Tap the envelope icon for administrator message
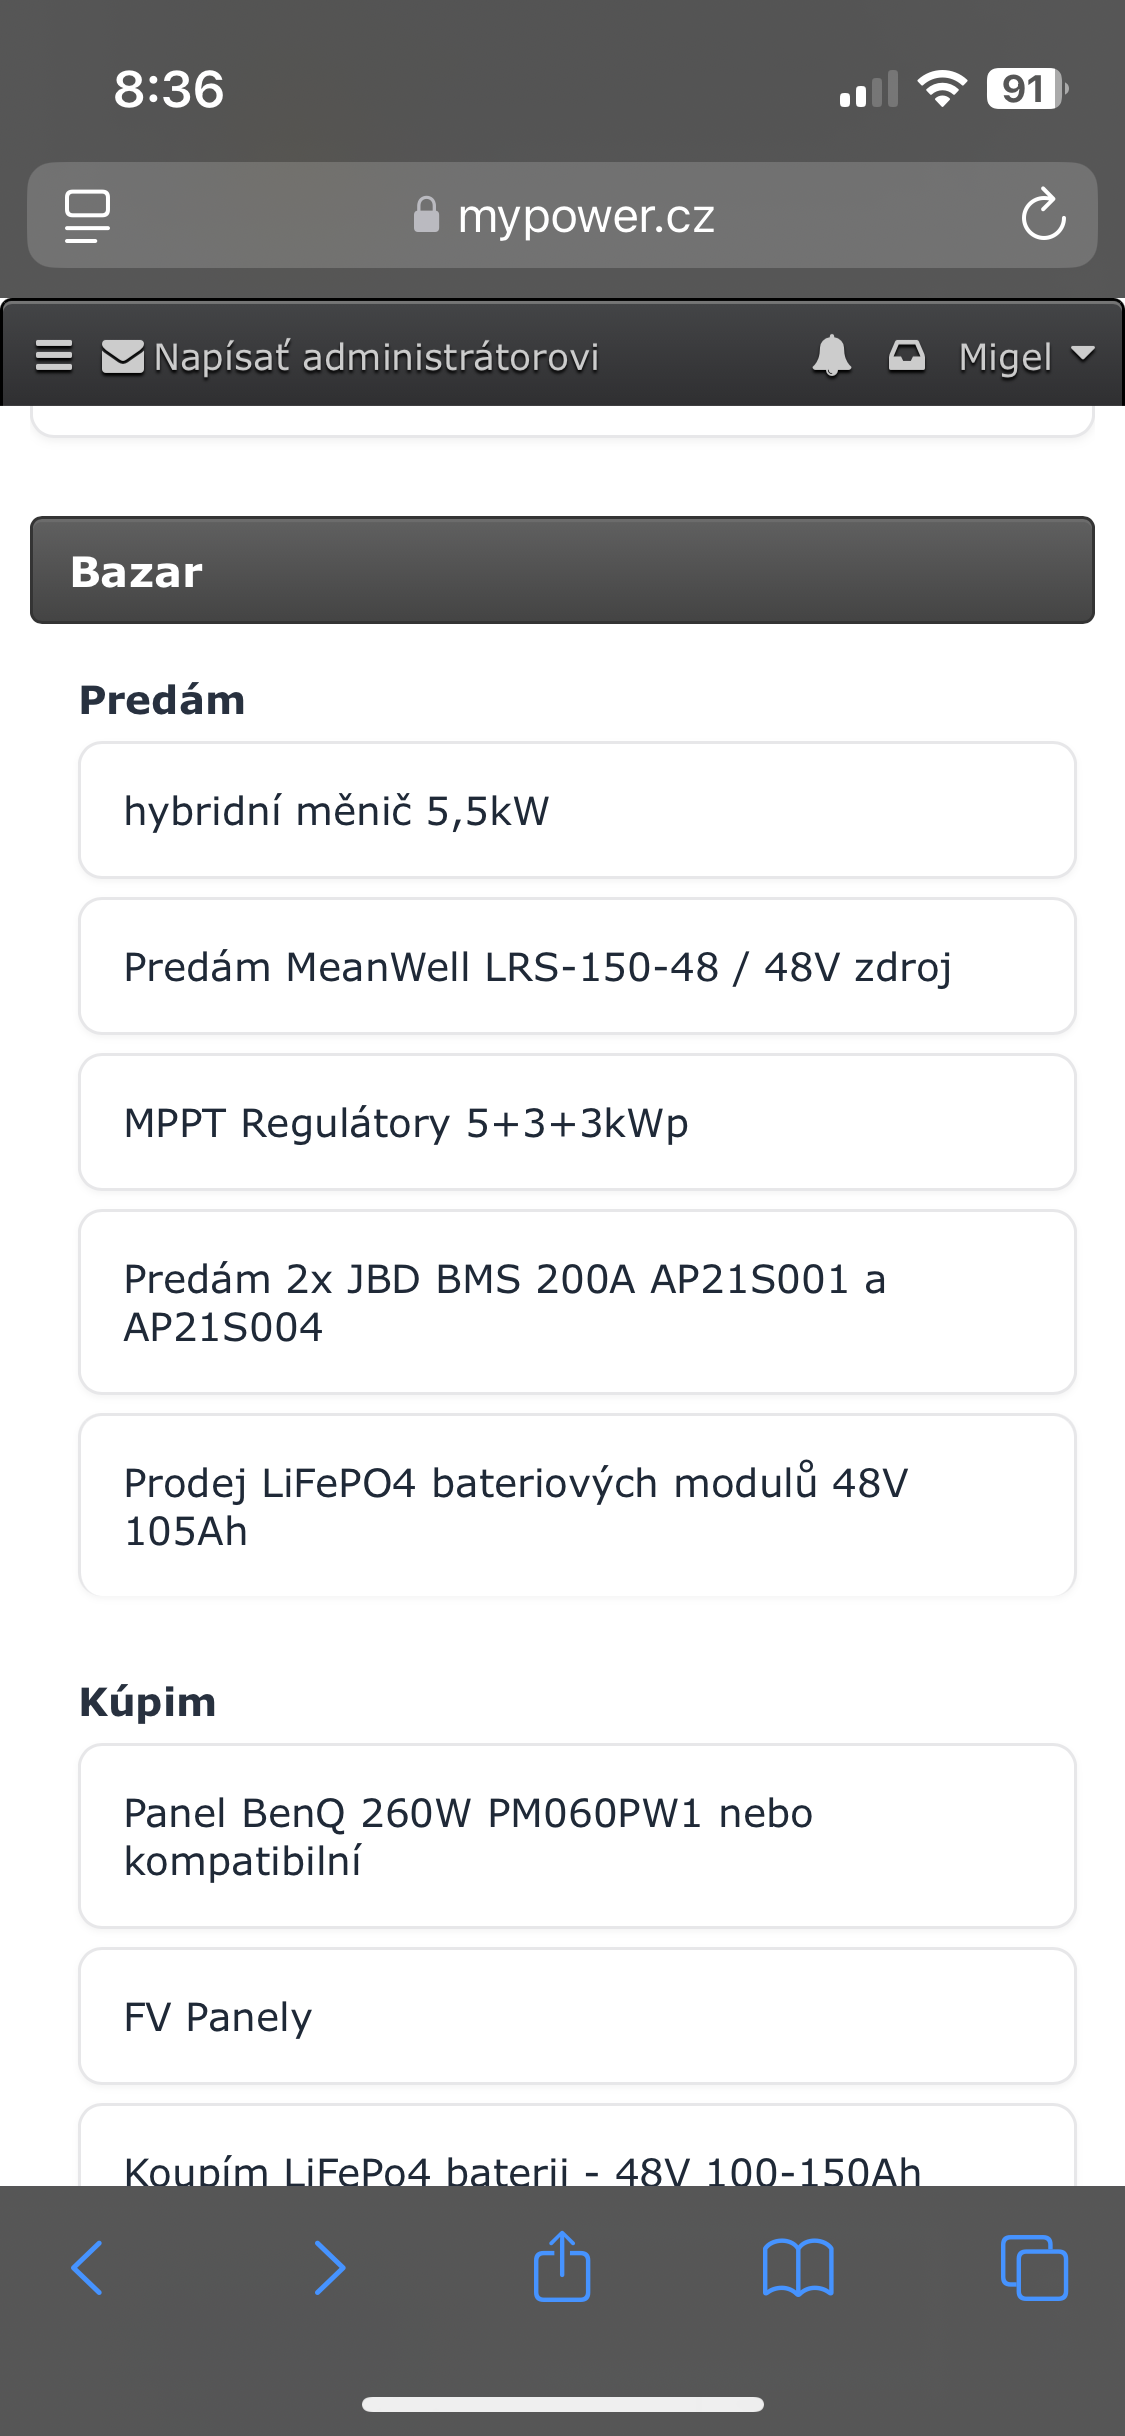The height and width of the screenshot is (2436, 1125). [123, 357]
